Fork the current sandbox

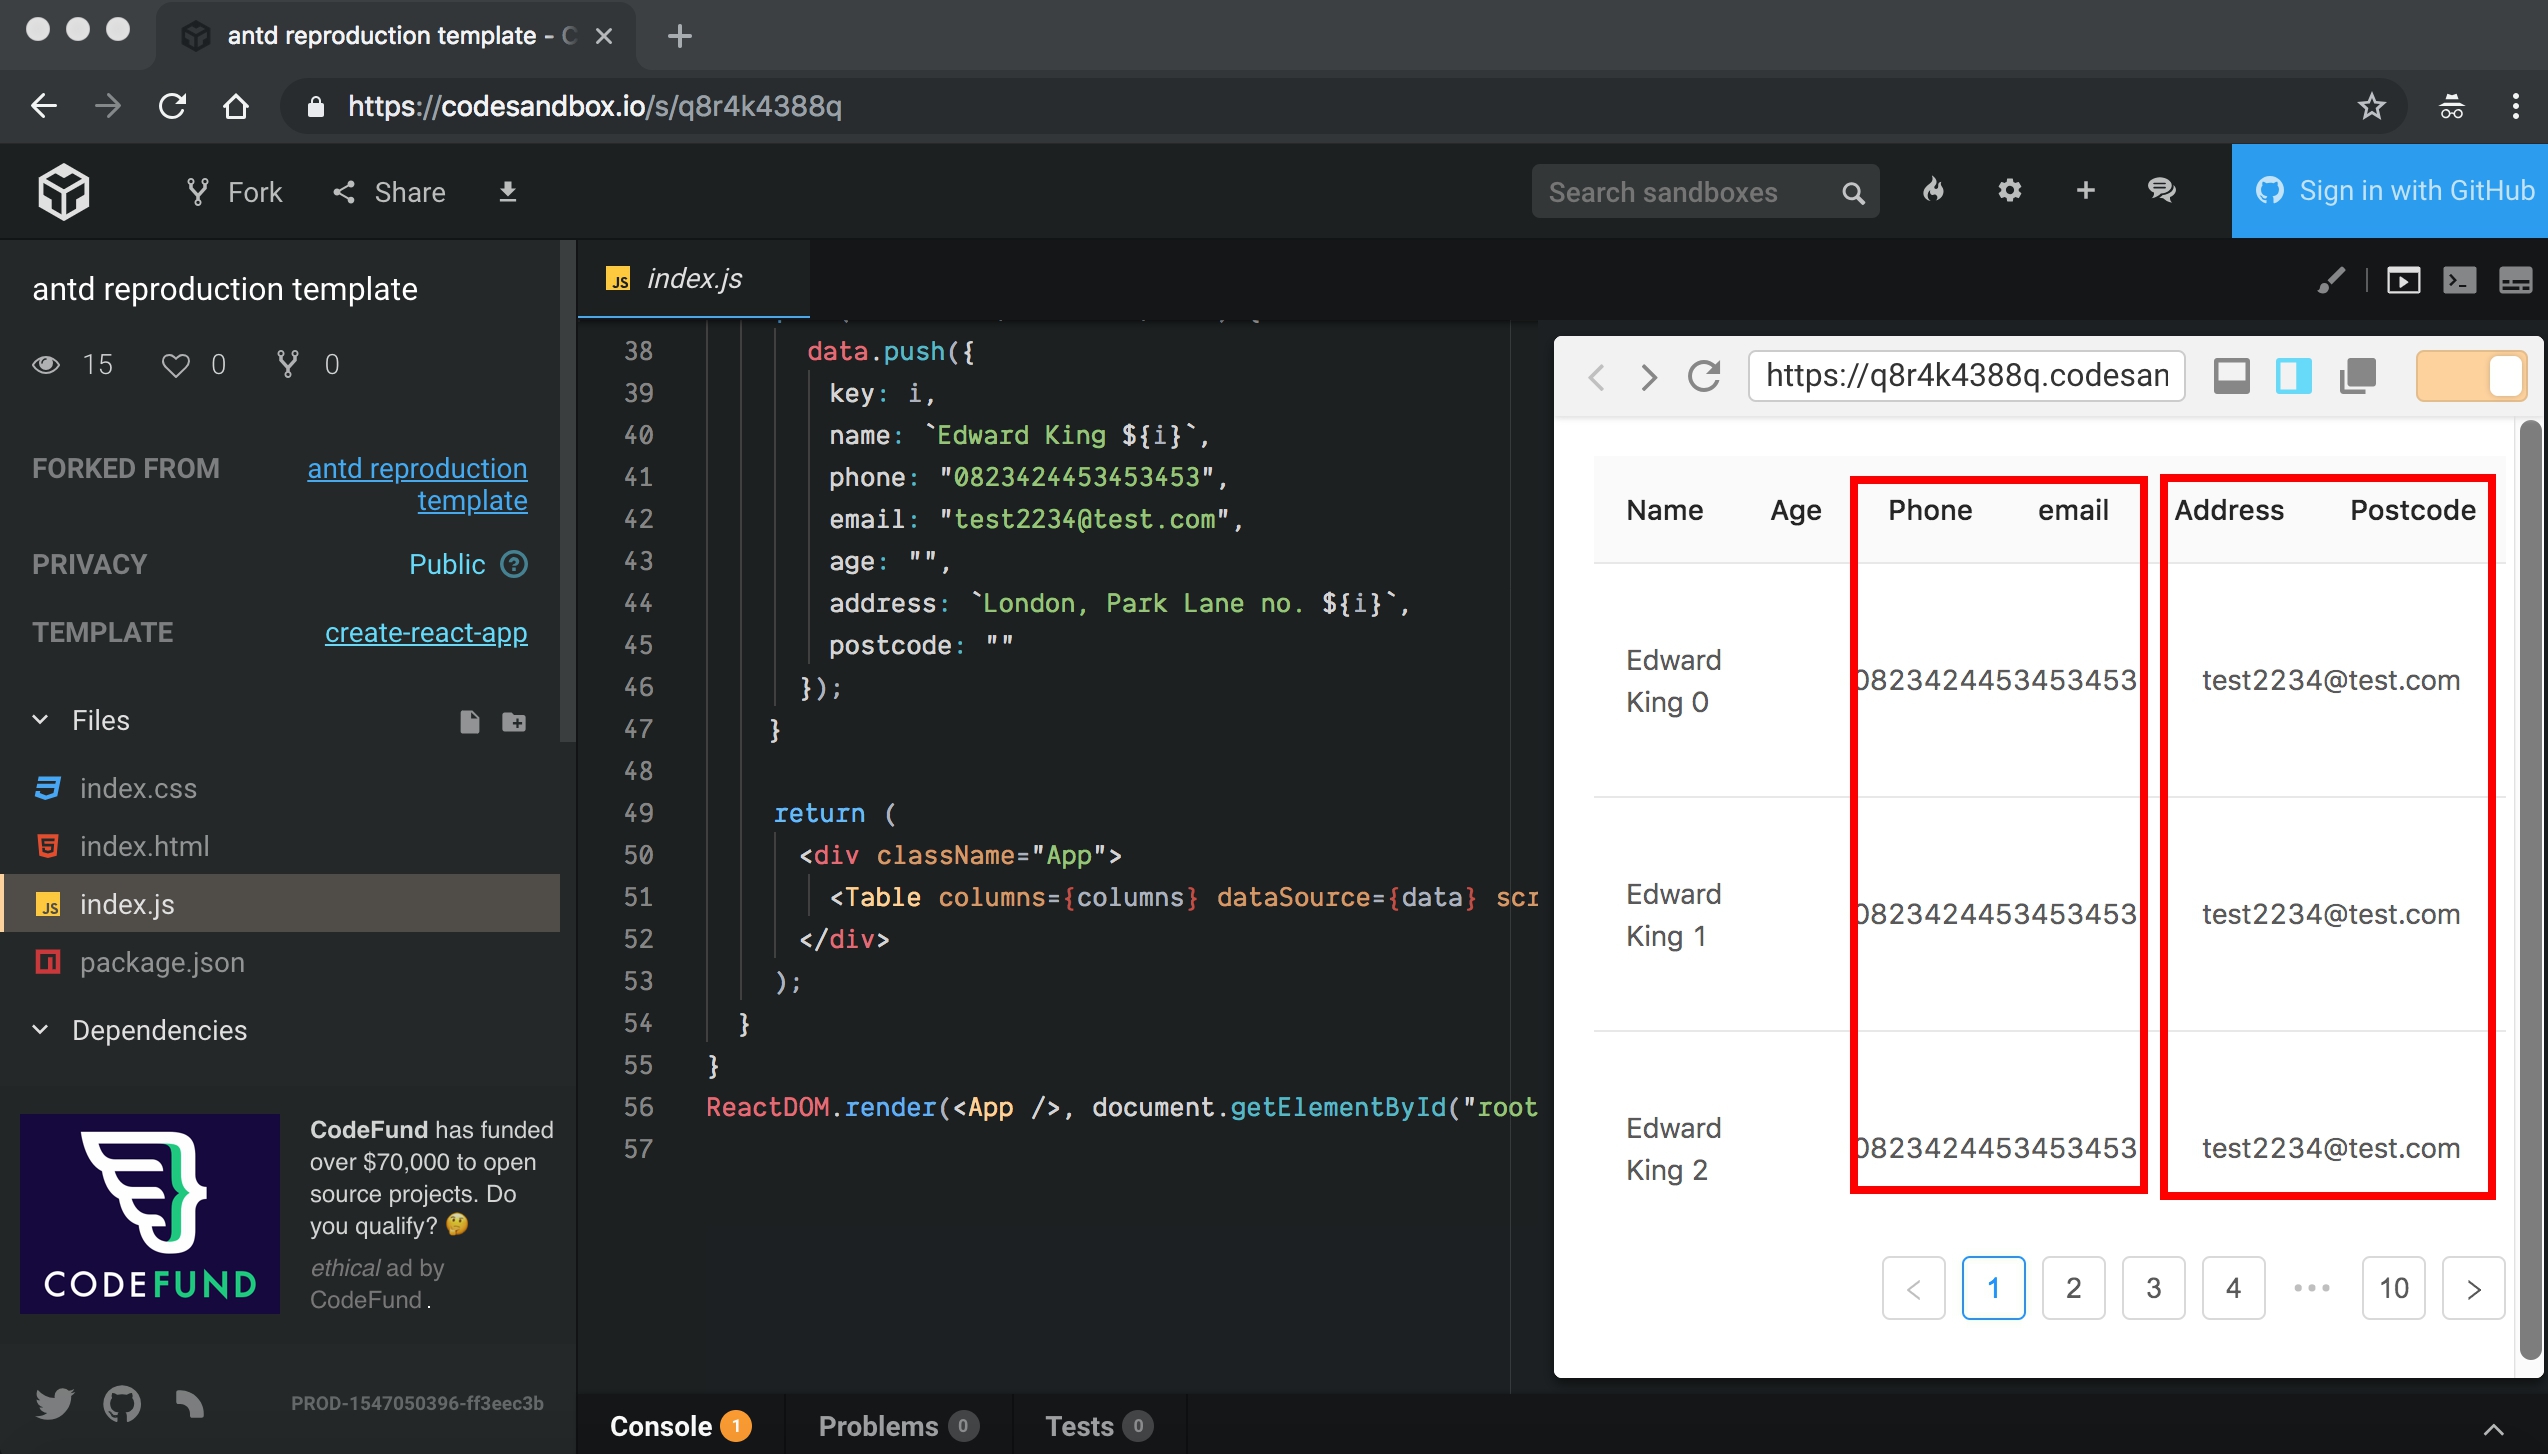(x=232, y=191)
